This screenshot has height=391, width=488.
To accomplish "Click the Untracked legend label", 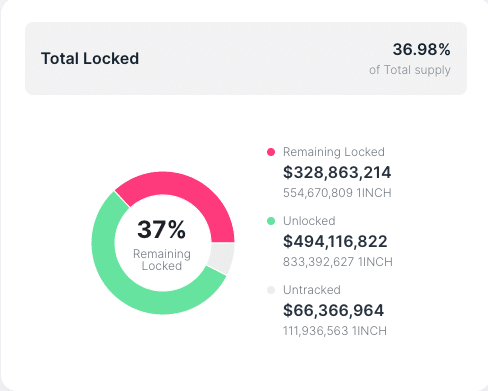I will (312, 290).
